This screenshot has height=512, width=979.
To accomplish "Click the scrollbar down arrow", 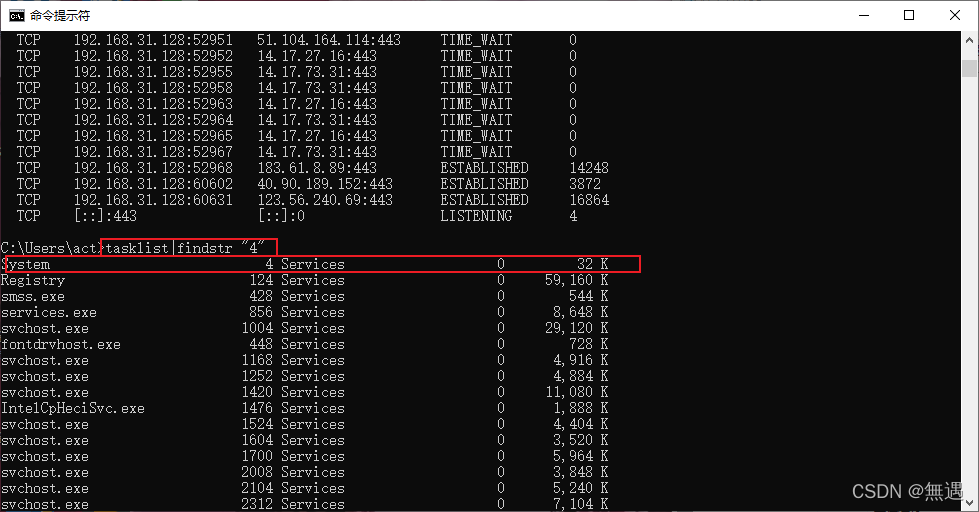I will pyautogui.click(x=969, y=502).
